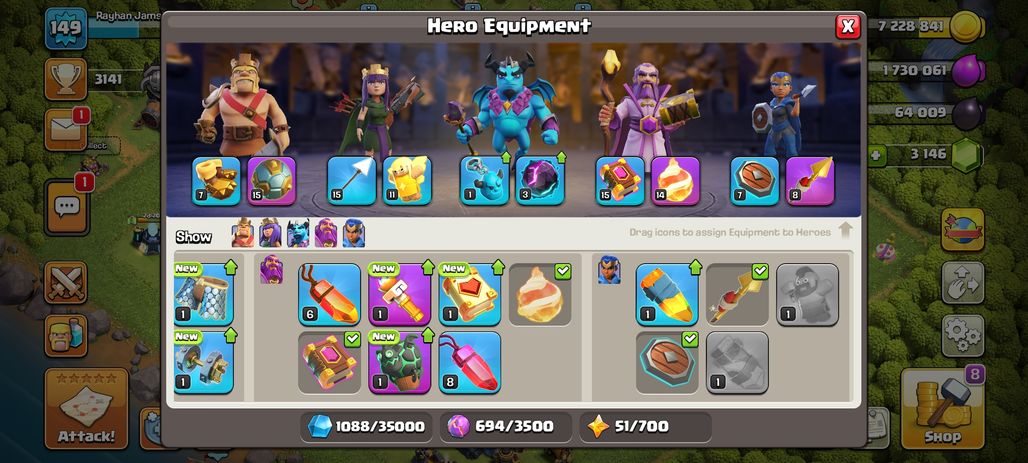Filter equipment by Barbarian King portrait
This screenshot has height=463, width=1028.
[243, 233]
